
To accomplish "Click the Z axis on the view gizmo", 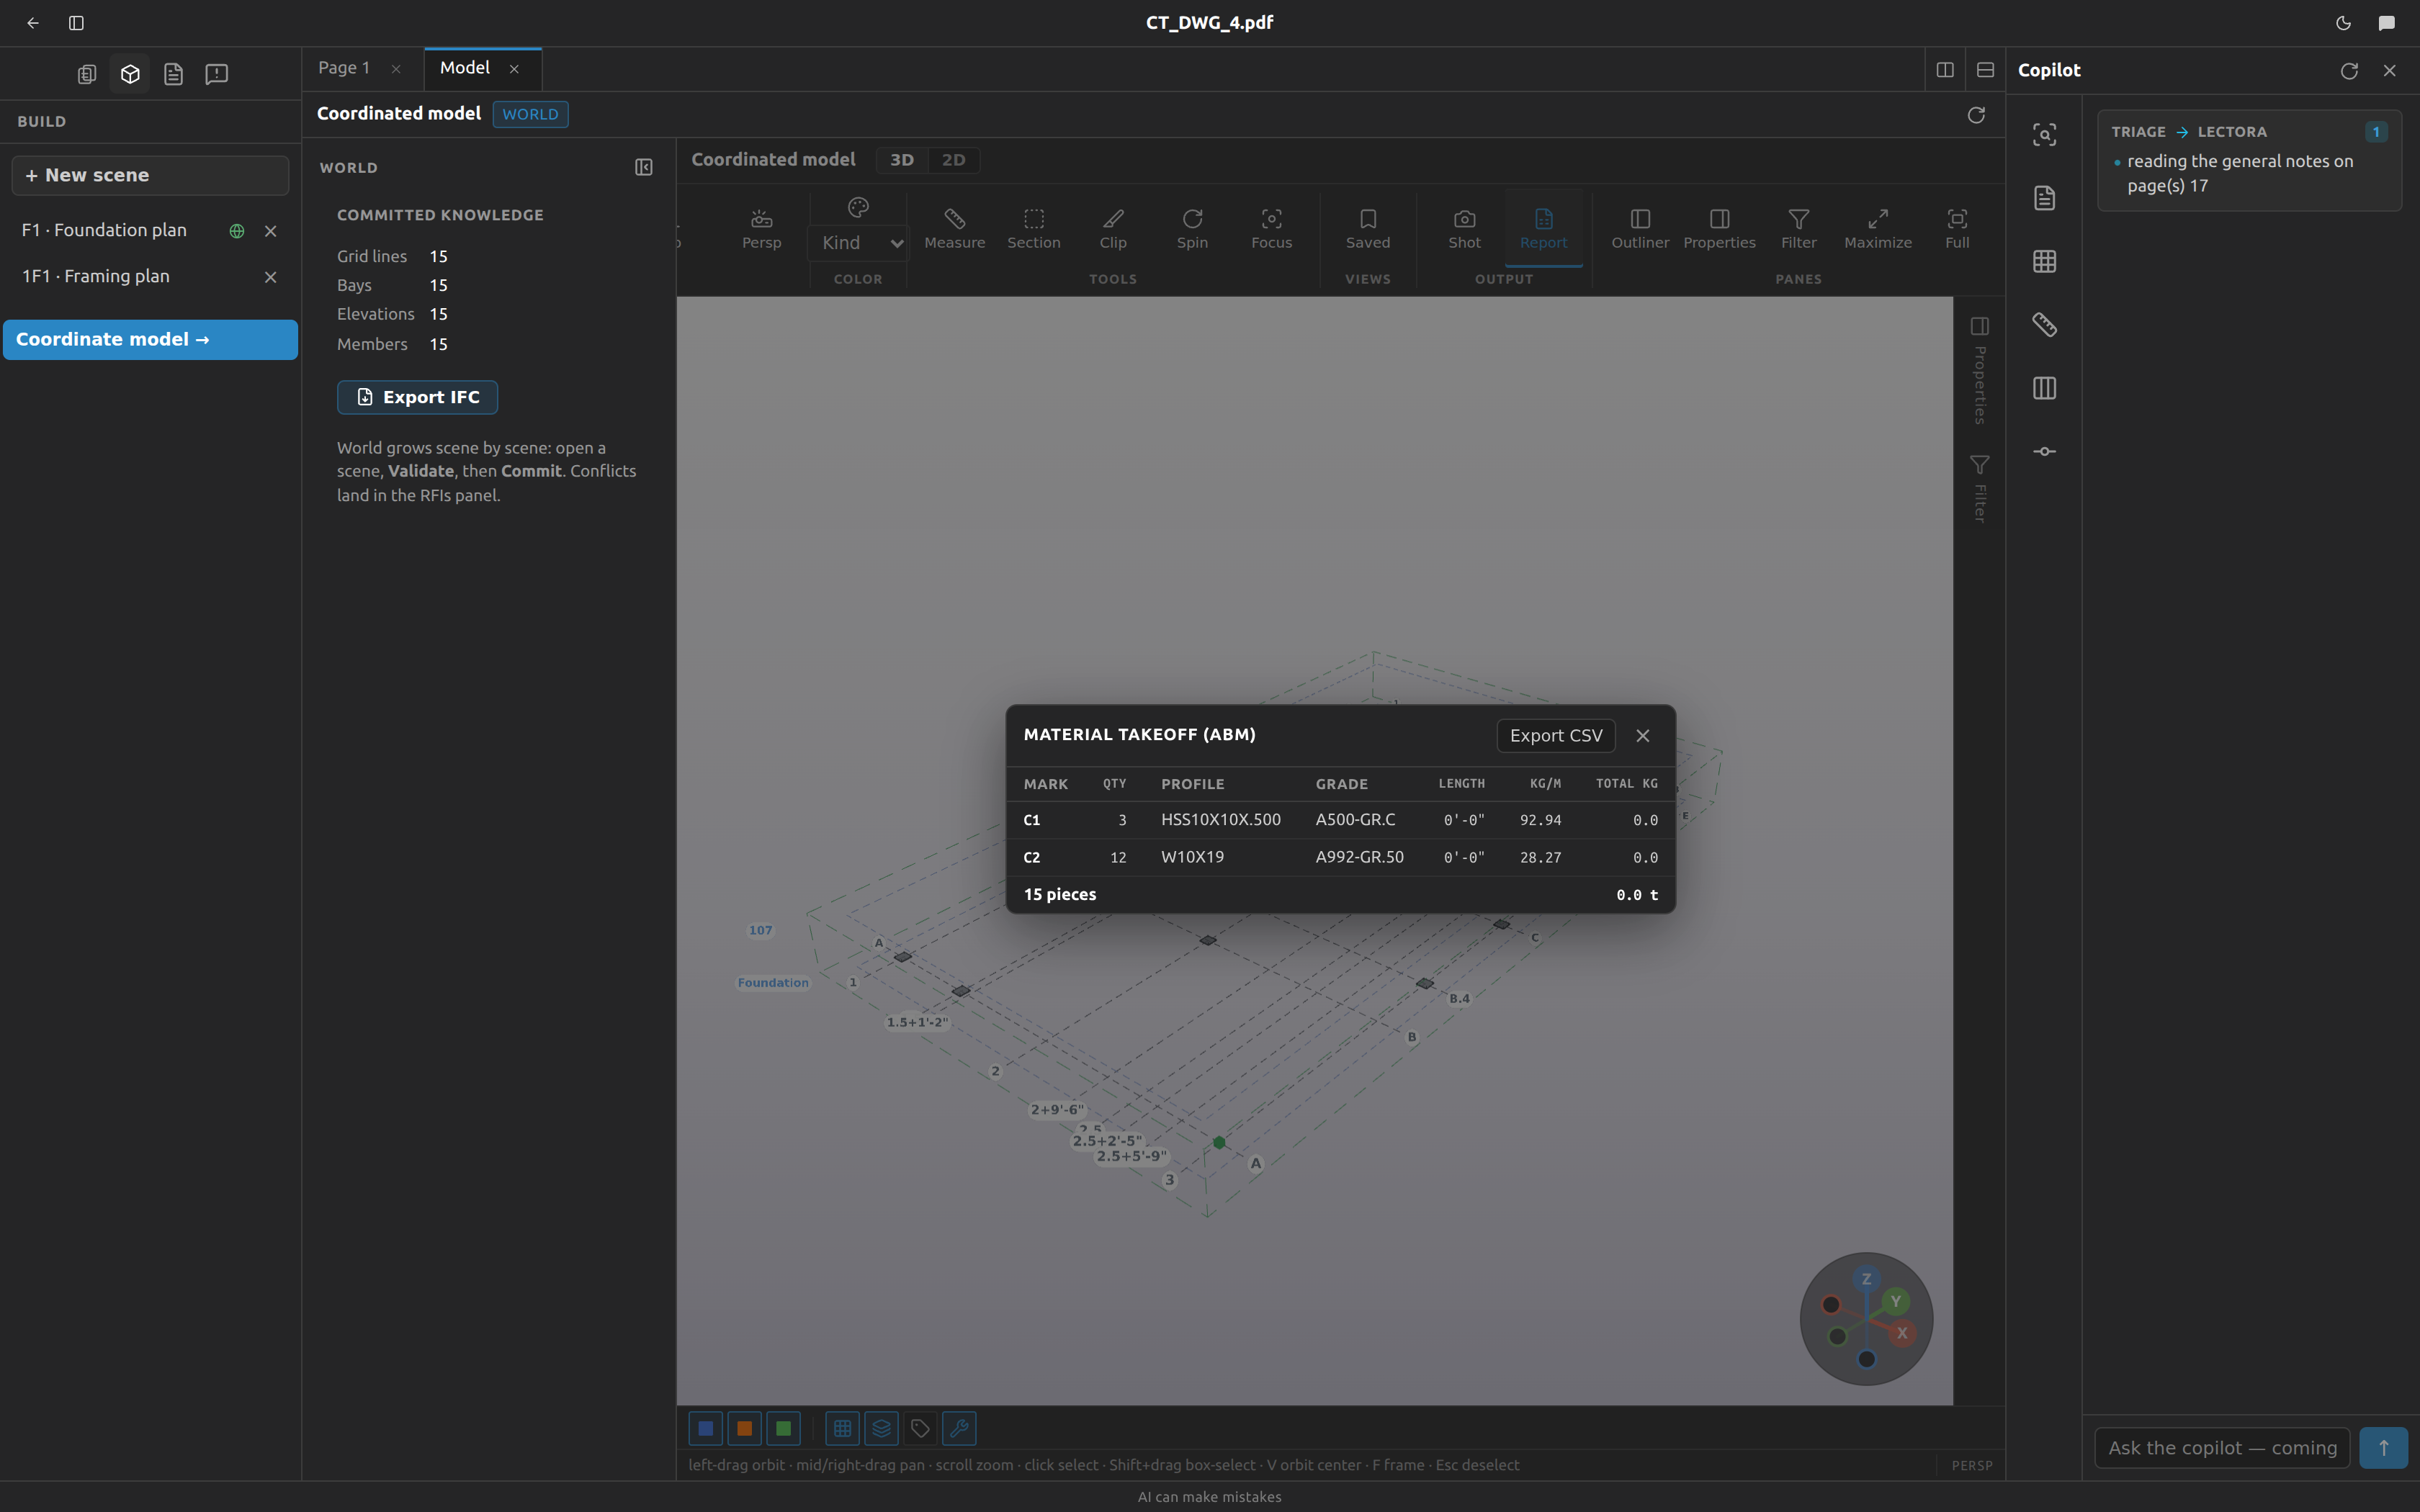I will point(1866,1279).
